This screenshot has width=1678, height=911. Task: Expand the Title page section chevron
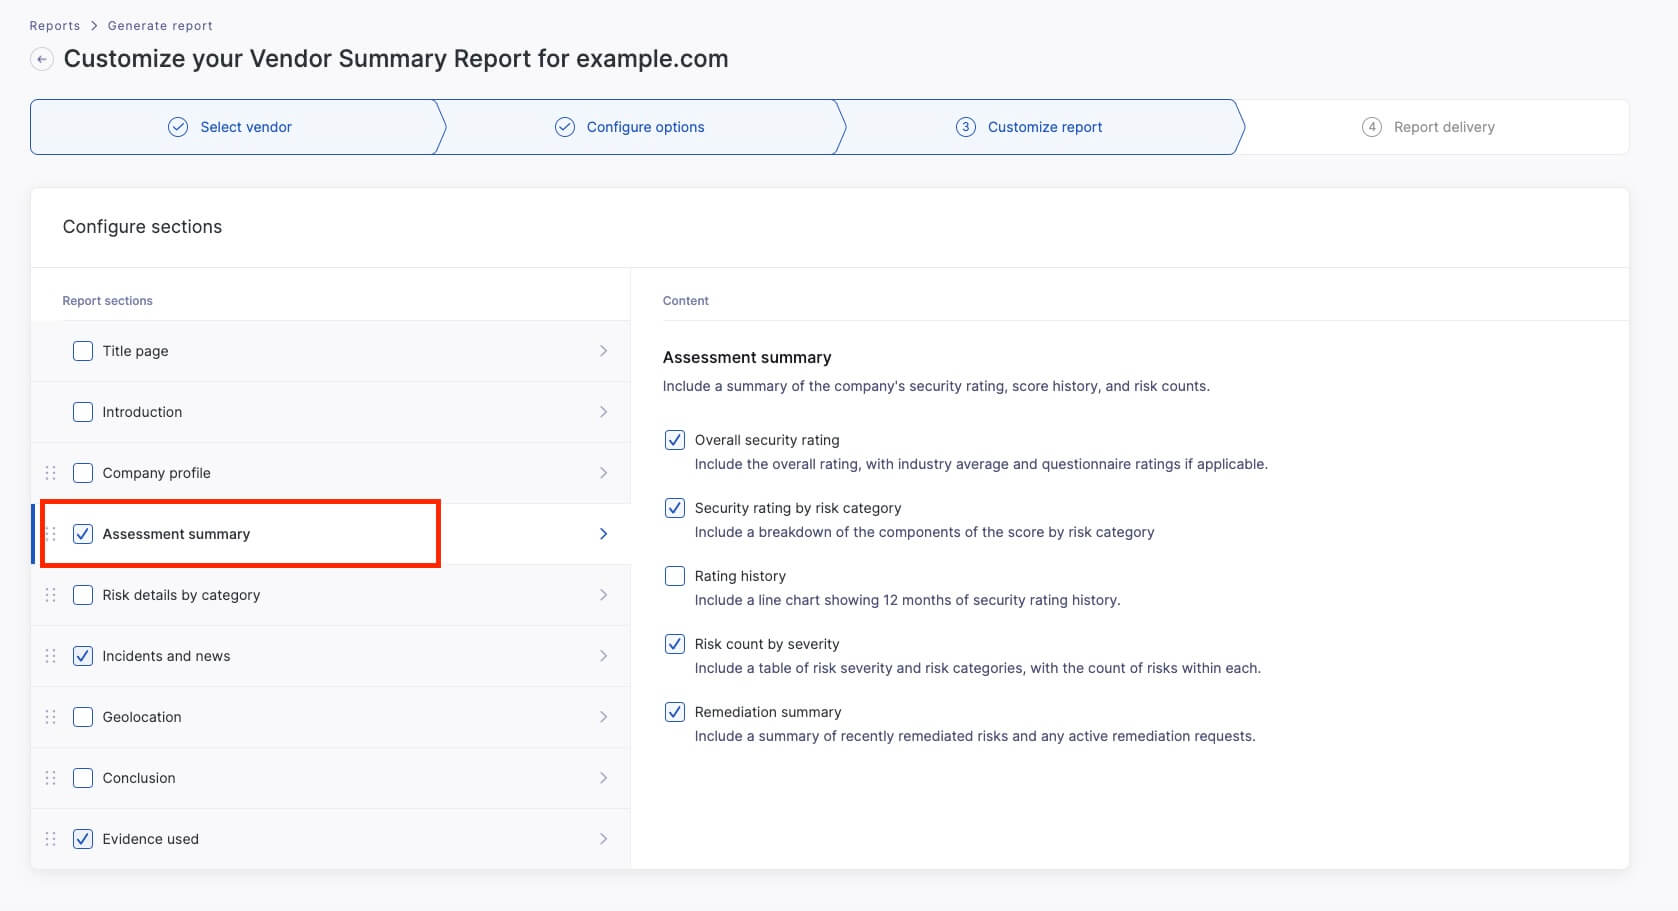click(603, 351)
